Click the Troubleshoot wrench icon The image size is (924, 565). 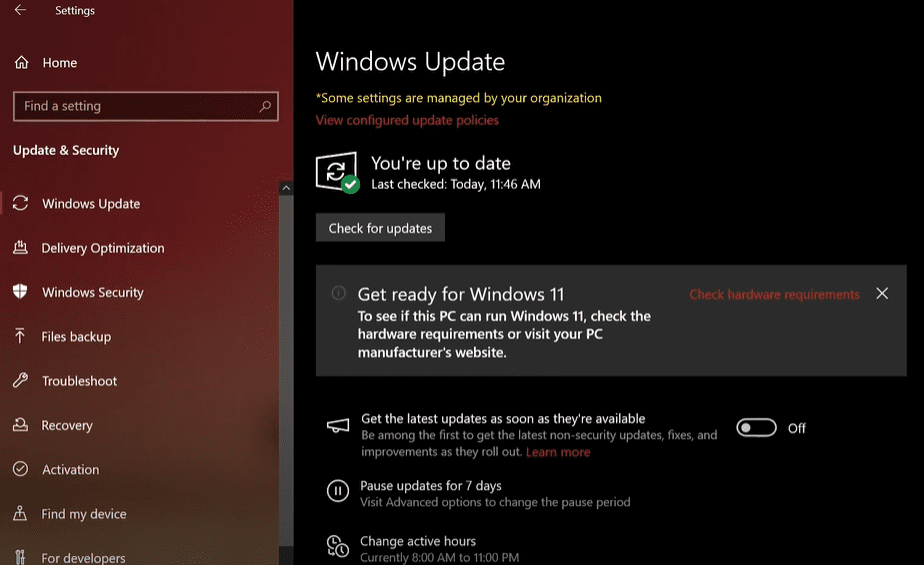20,380
